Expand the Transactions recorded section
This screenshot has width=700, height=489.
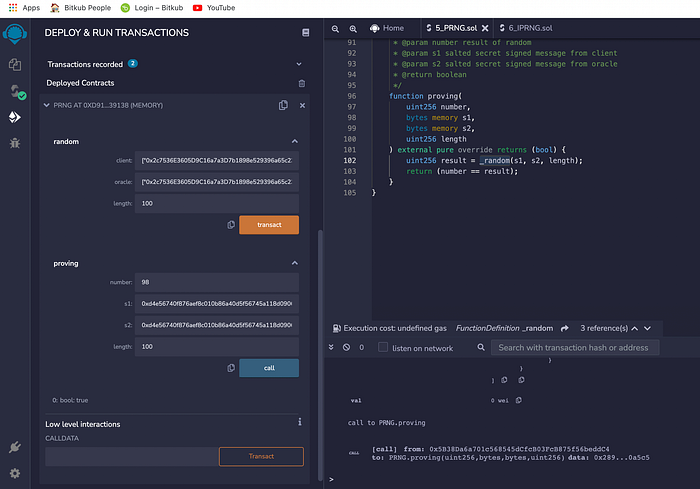(x=299, y=64)
